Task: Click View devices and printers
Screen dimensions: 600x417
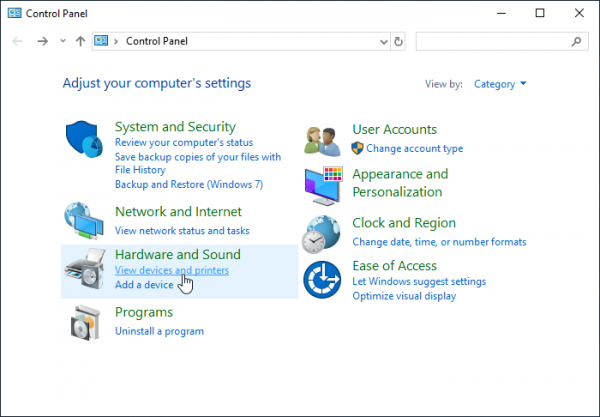Action: coord(172,270)
